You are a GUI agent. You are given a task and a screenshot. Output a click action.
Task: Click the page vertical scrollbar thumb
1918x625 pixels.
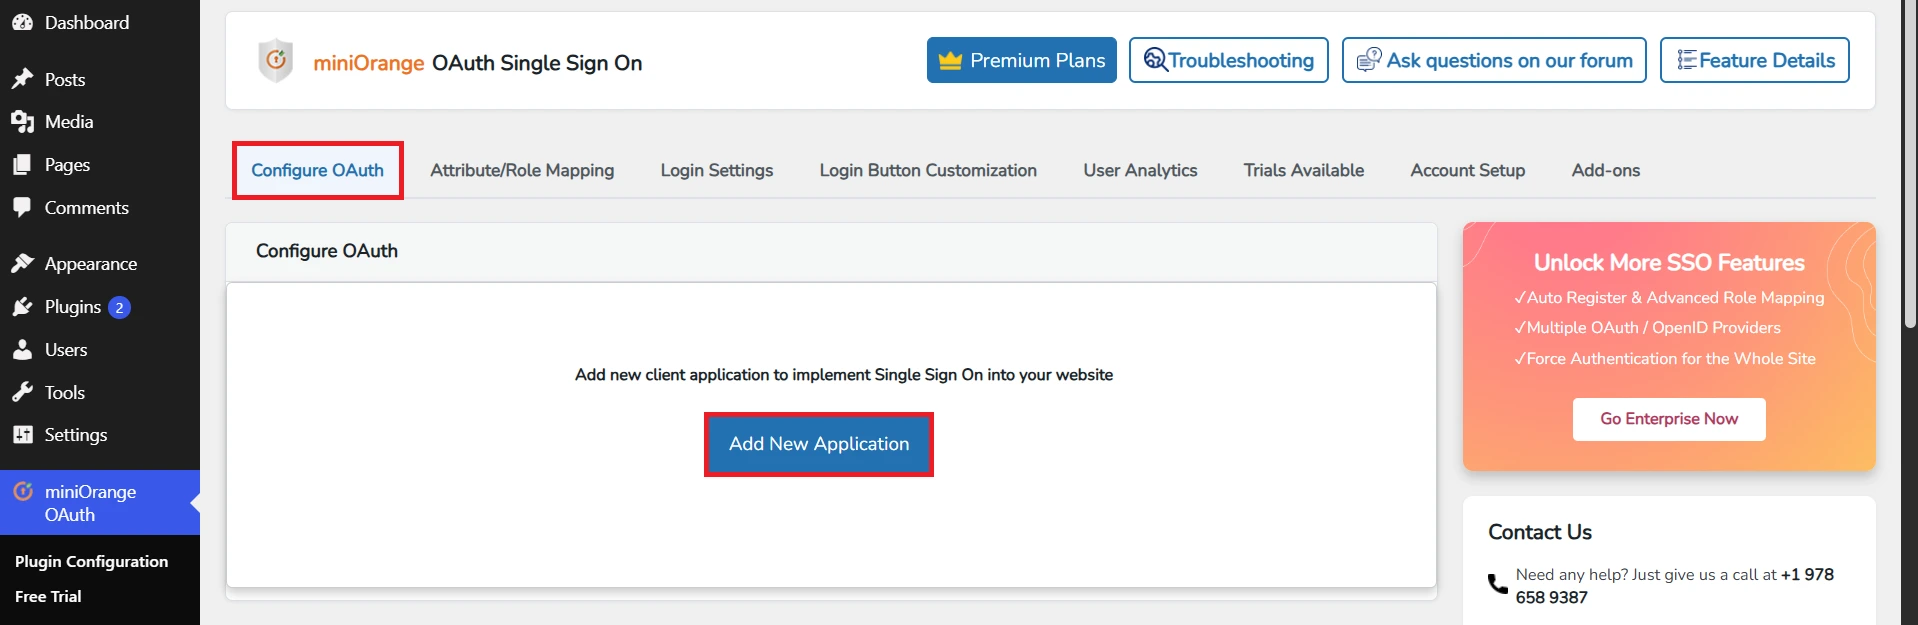1910,164
